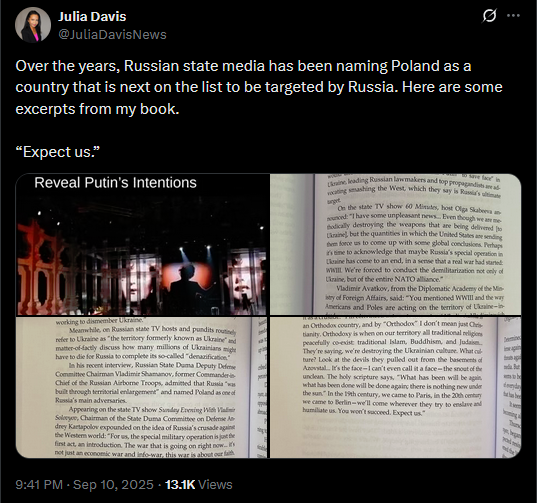Viewport: 537px width, 503px height.
Task: Click the Grok circle-slash icon
Action: (x=489, y=15)
